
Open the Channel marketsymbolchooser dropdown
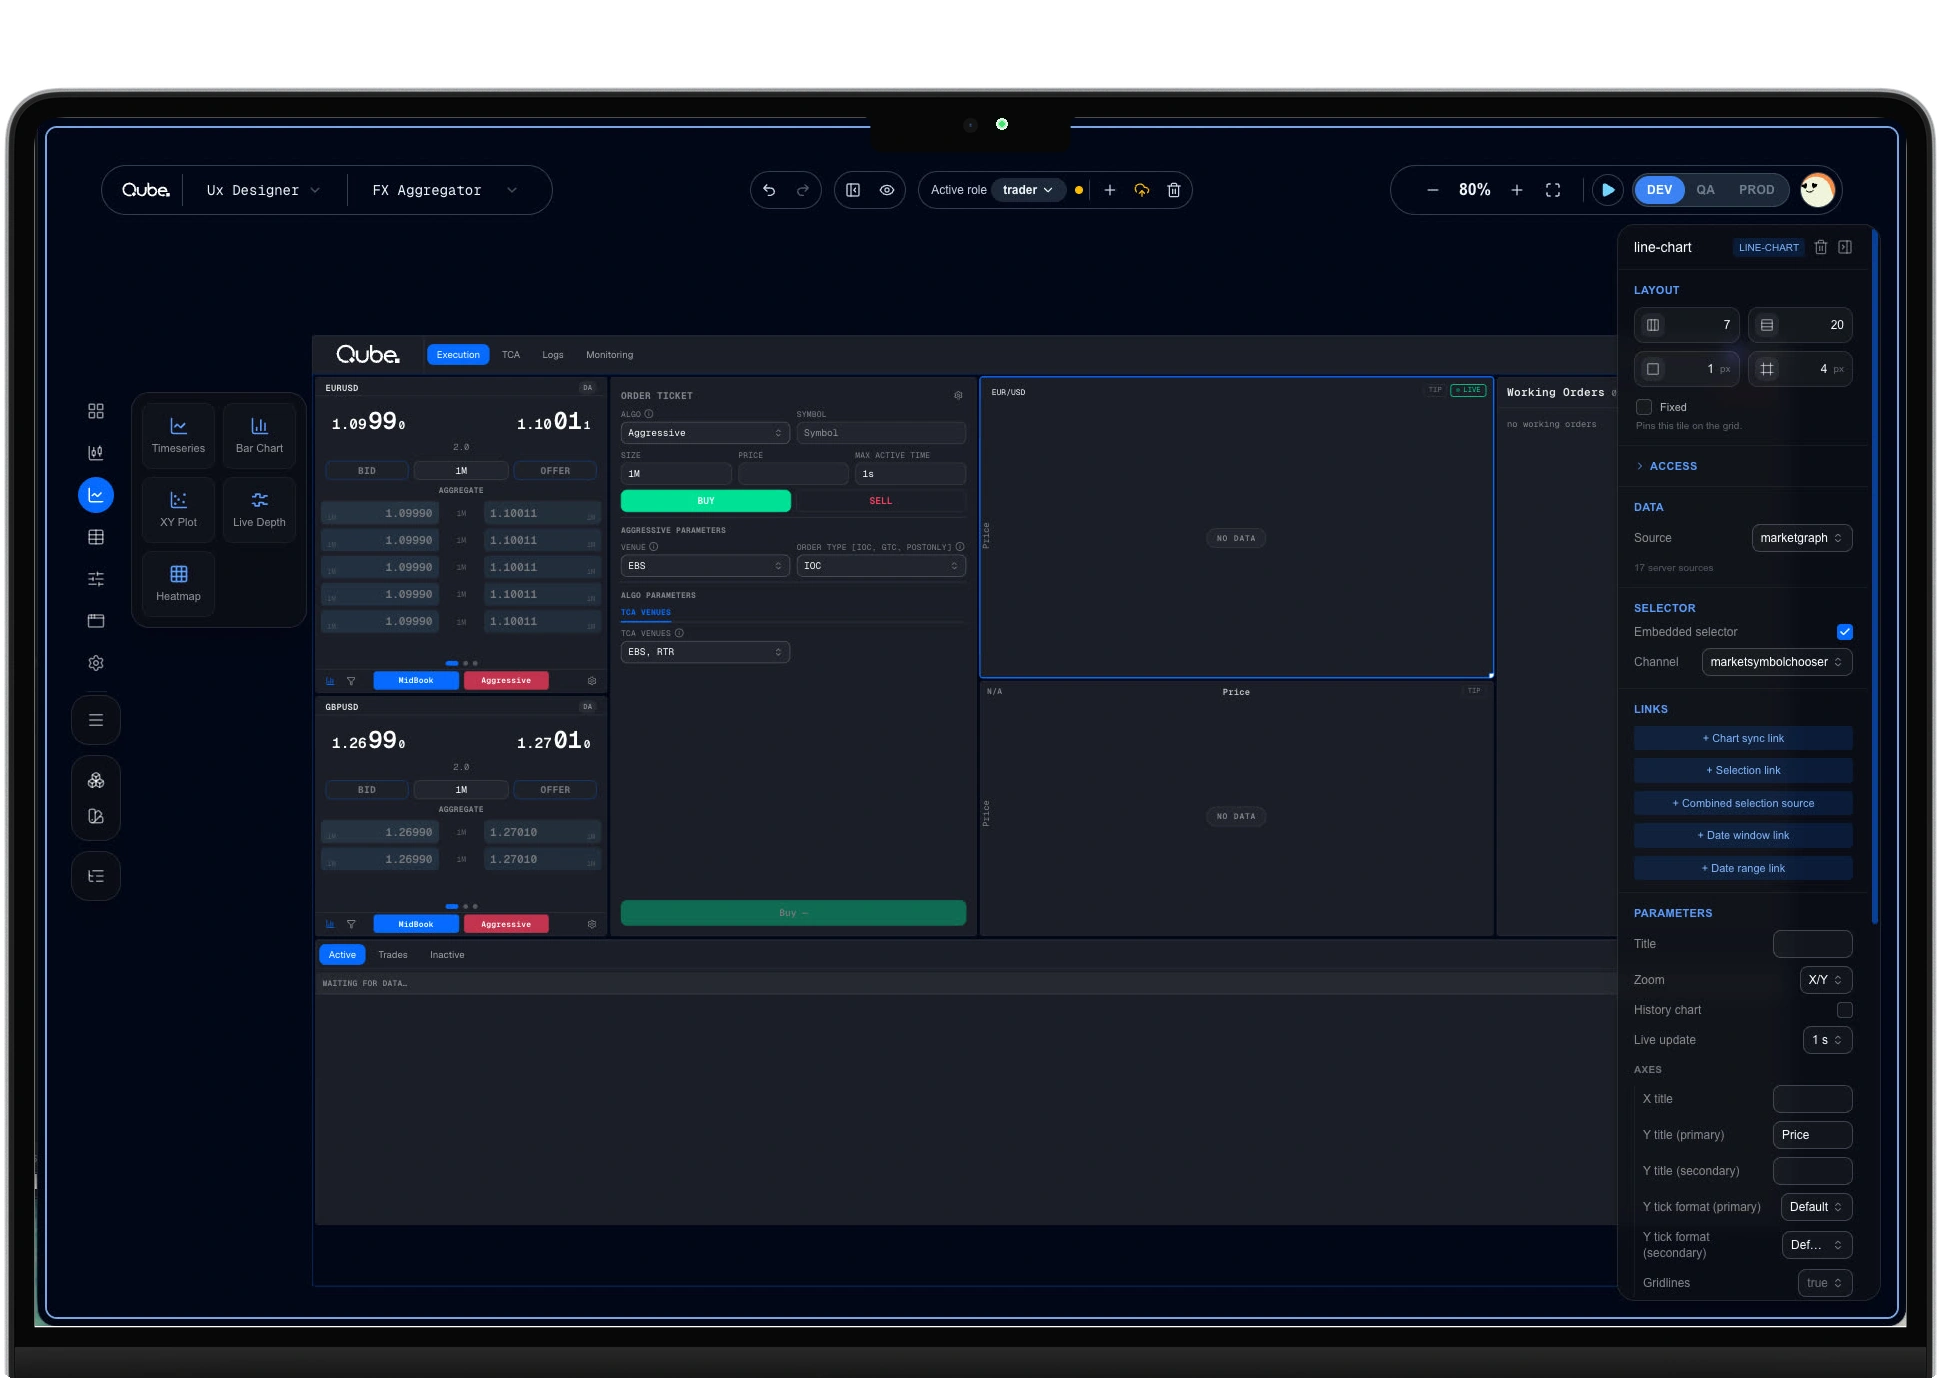point(1777,662)
